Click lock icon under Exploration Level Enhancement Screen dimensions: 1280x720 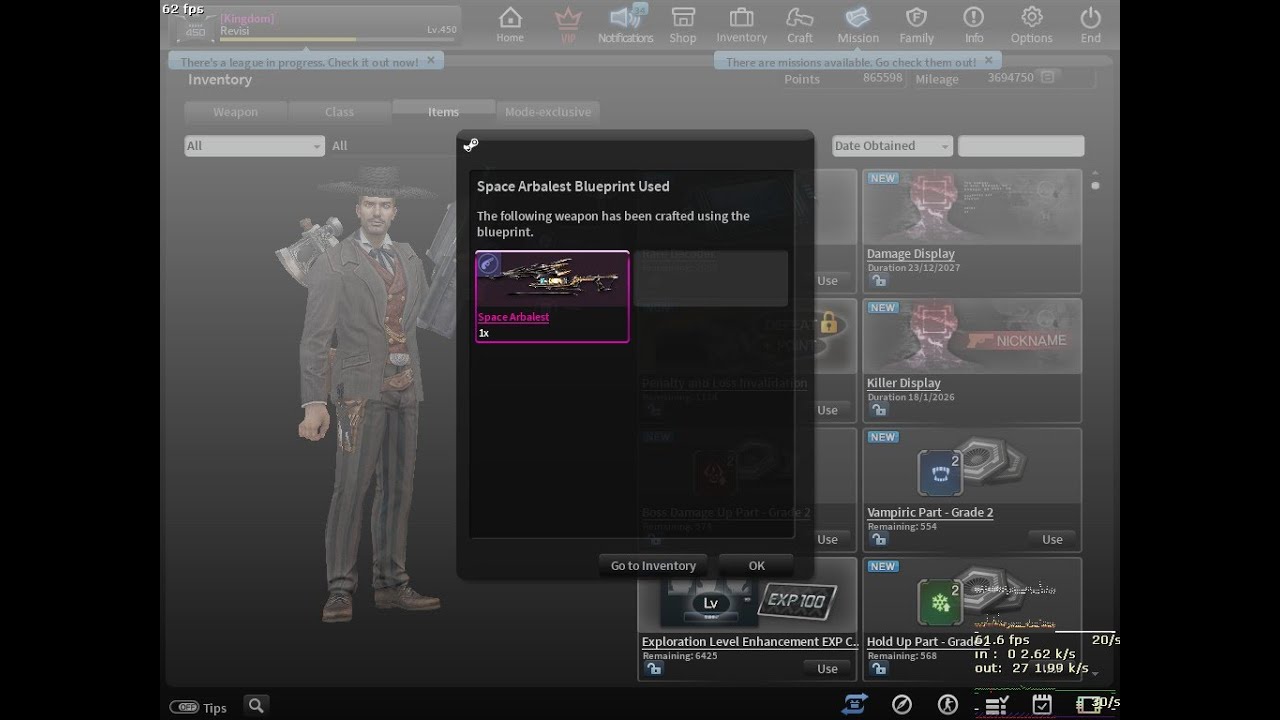coord(653,669)
